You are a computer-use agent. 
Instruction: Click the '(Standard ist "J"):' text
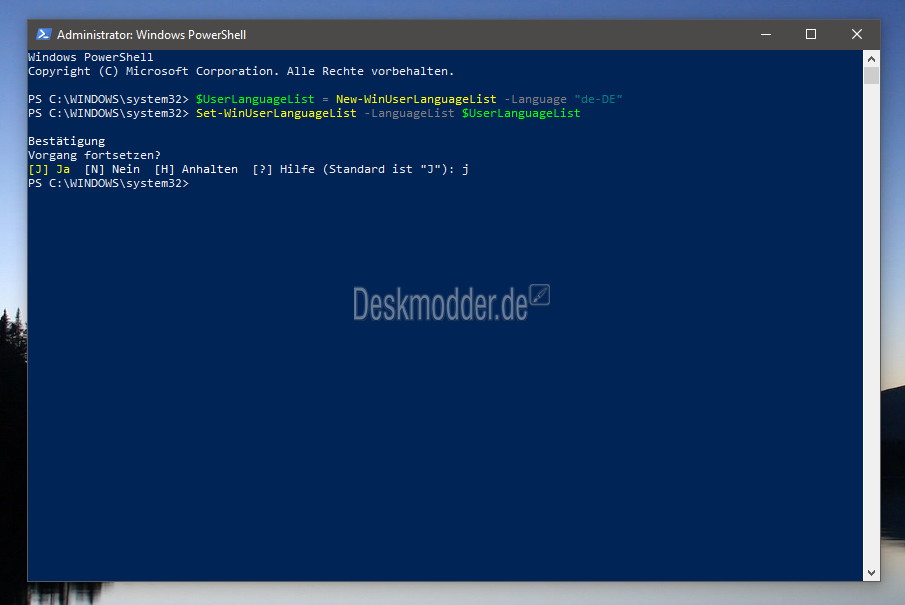tap(388, 169)
